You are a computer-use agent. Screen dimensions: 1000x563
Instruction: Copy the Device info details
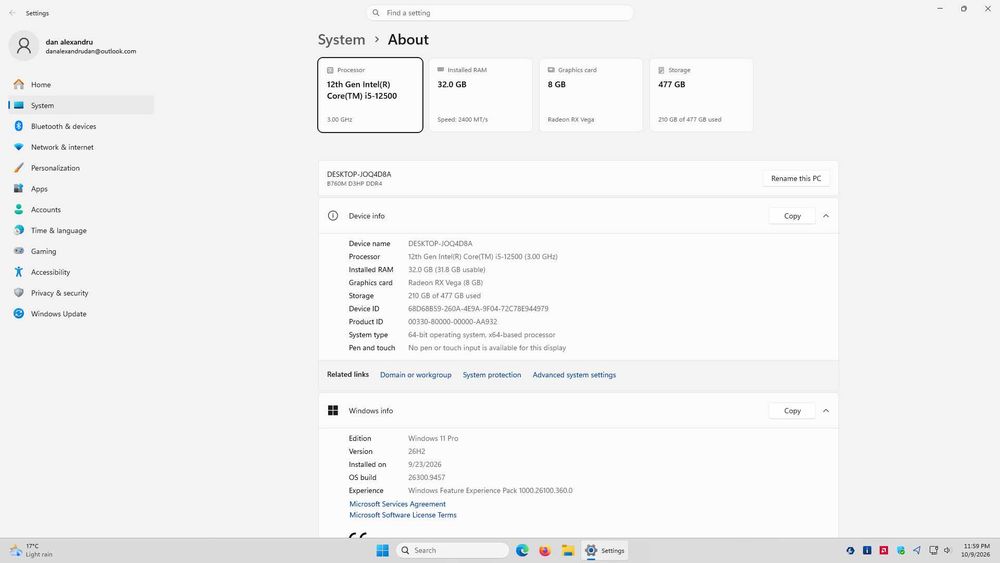point(792,216)
